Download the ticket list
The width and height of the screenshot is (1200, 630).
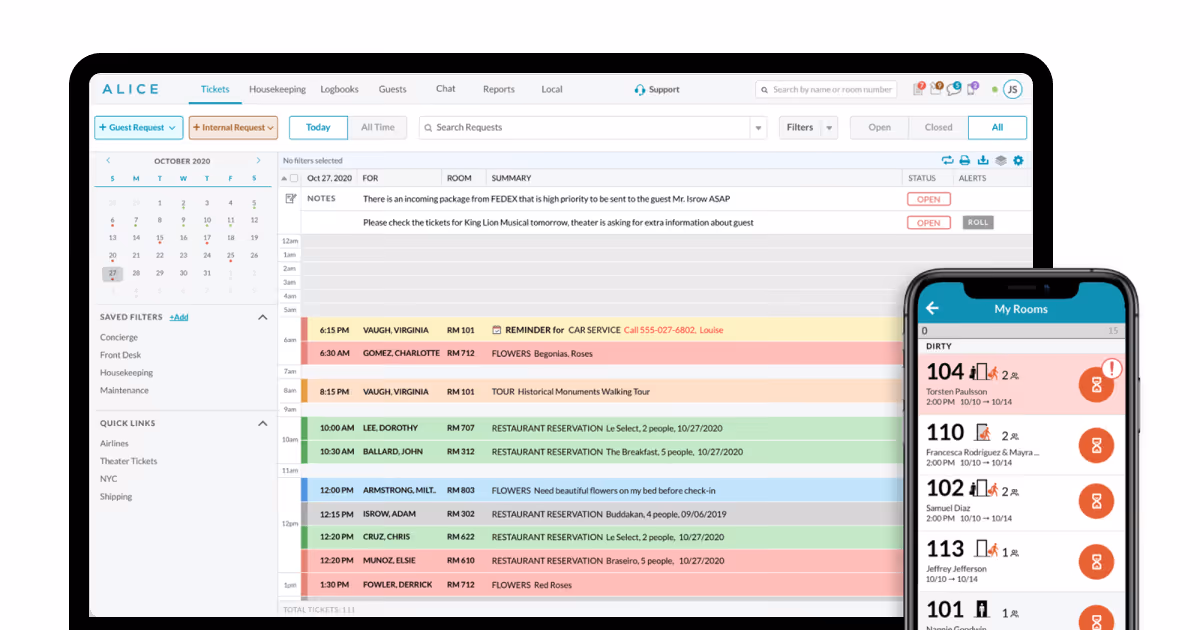(x=983, y=160)
